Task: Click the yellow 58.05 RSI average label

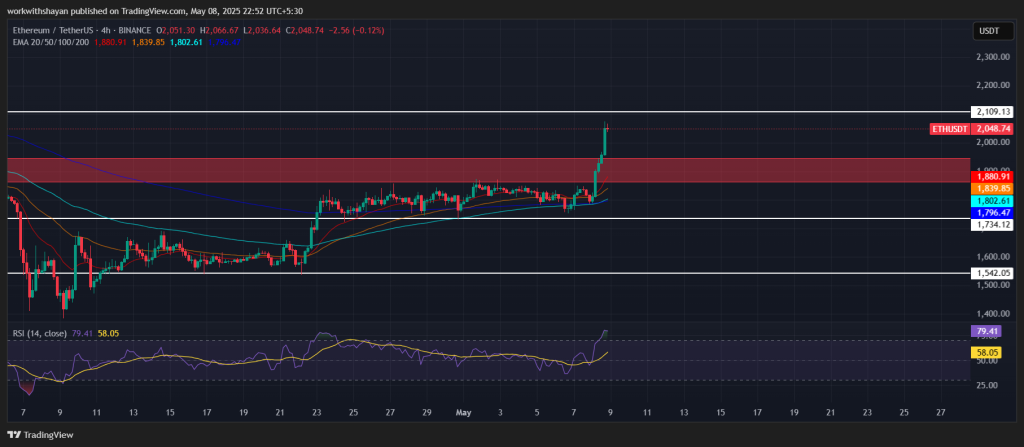Action: 985,353
